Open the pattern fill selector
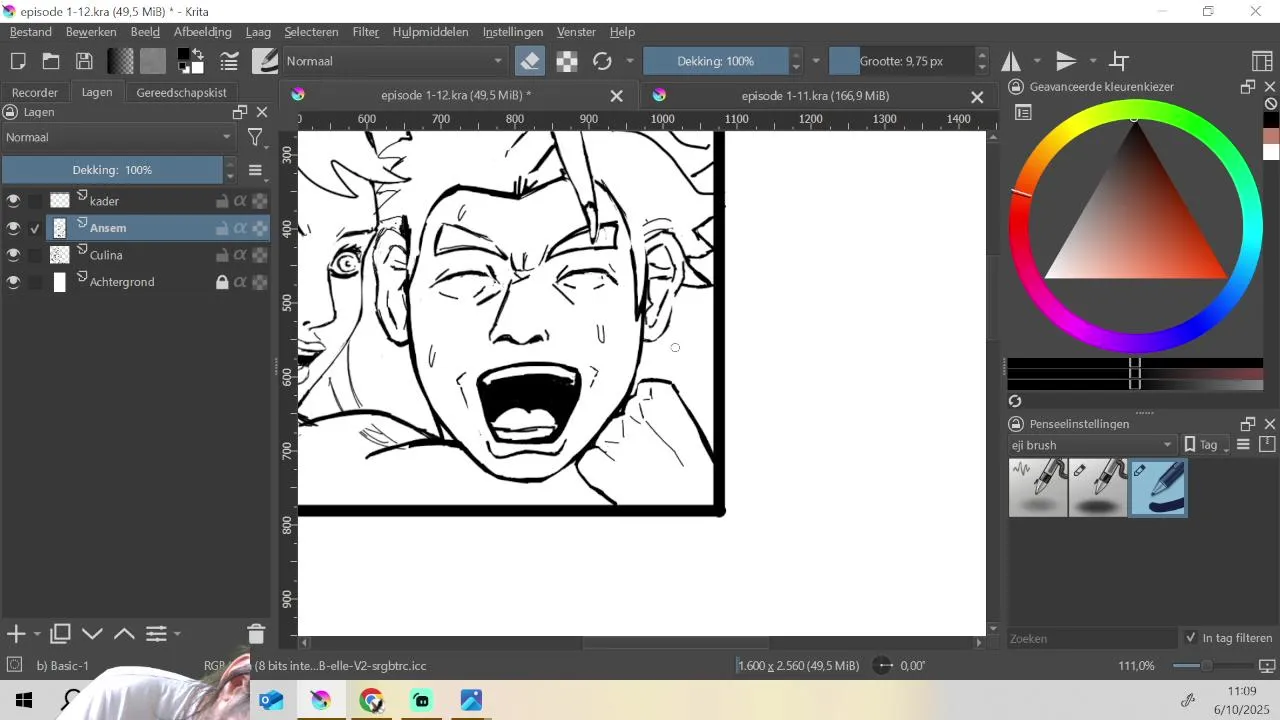The image size is (1280, 720). click(153, 61)
